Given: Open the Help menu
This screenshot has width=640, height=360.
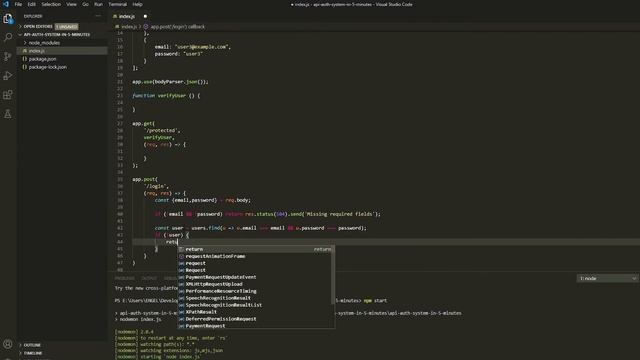Looking at the screenshot, I should 138,4.
